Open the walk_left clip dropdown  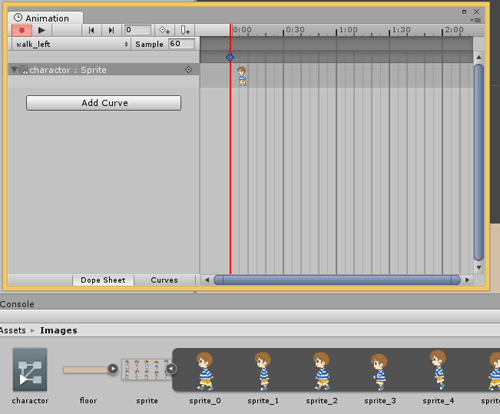(71, 44)
